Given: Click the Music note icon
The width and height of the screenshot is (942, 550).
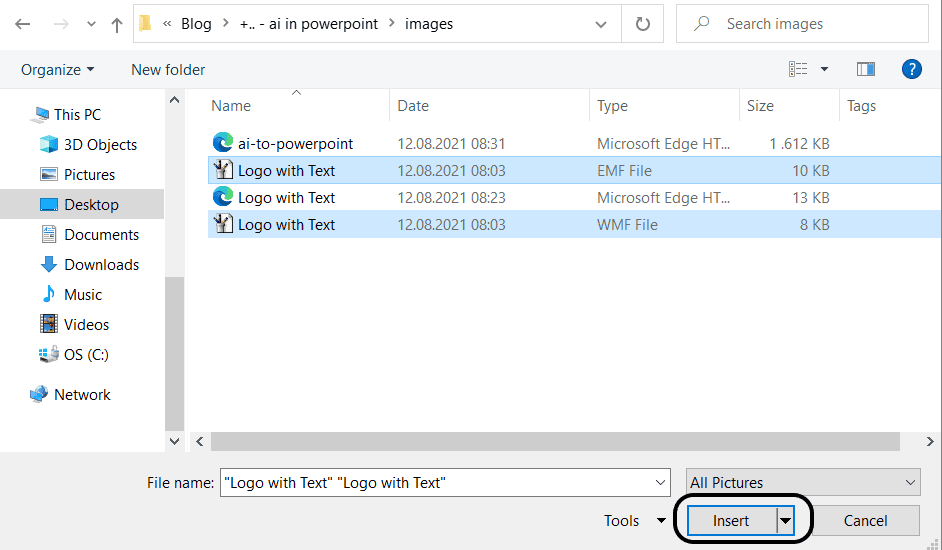Looking at the screenshot, I should tap(49, 294).
